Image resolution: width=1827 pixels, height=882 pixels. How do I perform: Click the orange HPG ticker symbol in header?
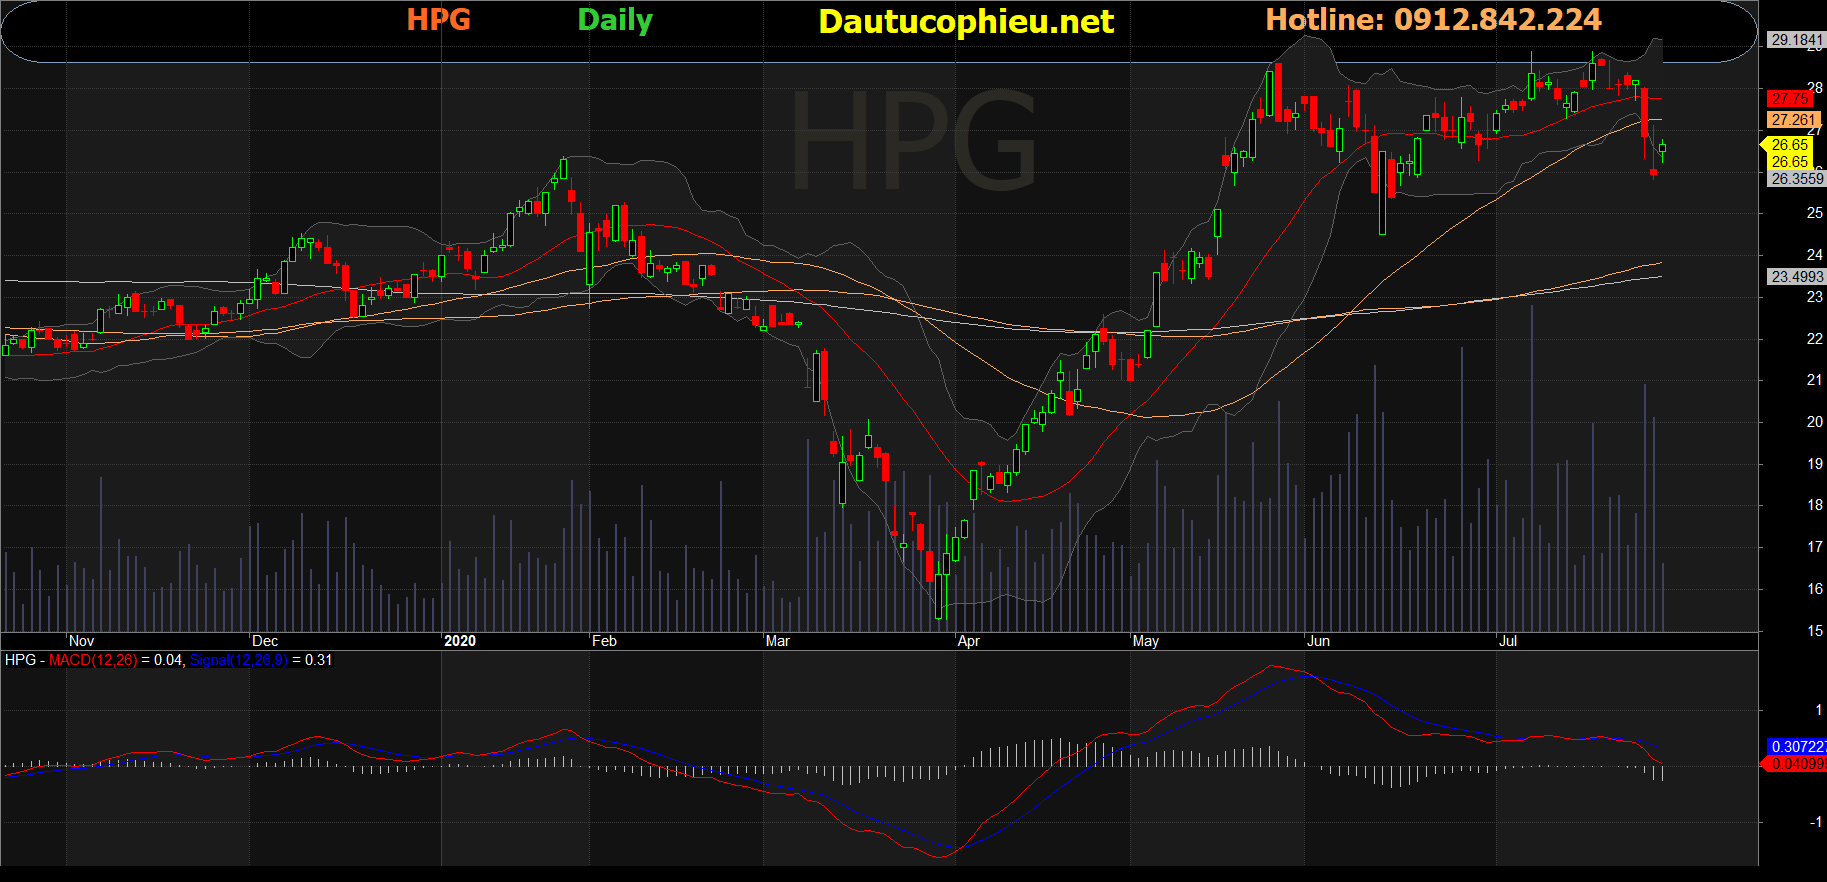(438, 20)
